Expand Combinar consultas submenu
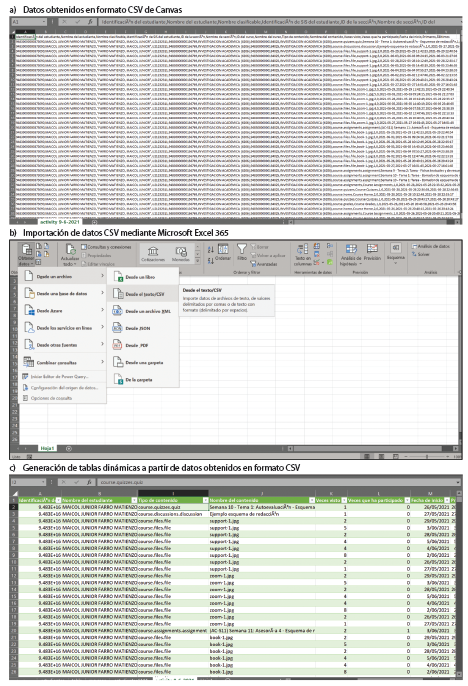This screenshot has height=686, width=468. (64, 363)
